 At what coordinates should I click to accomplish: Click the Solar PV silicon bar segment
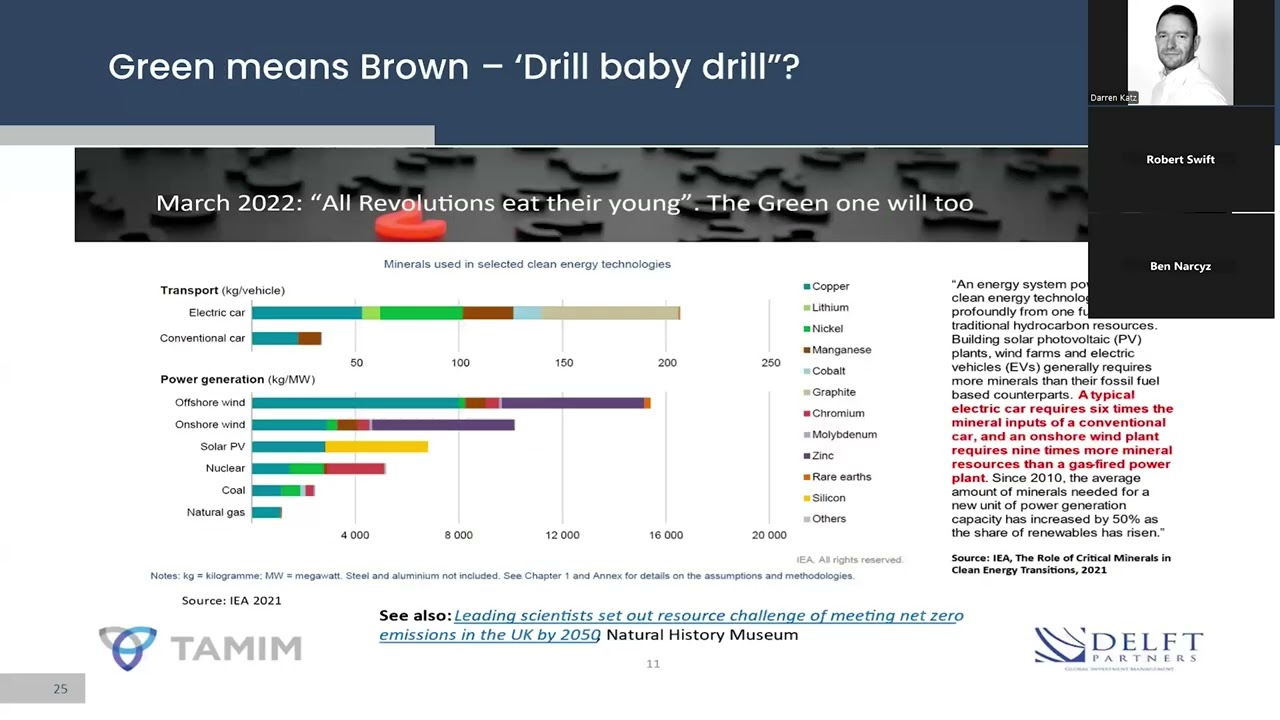376,447
